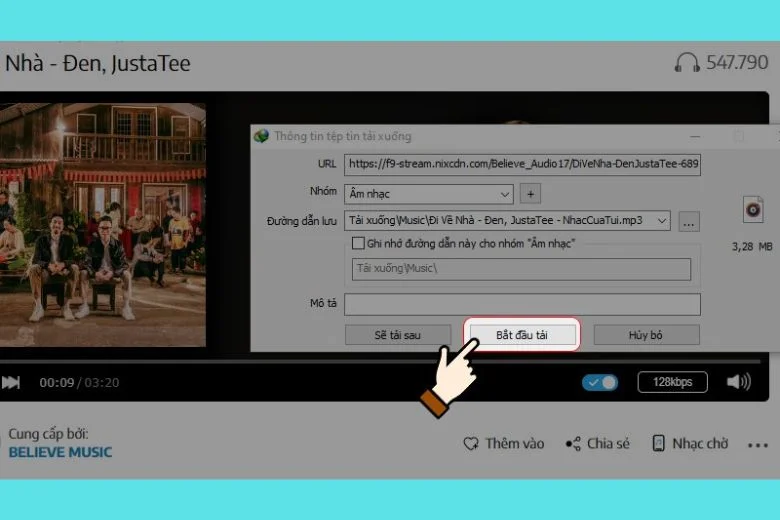
Task: Click the music file type icon
Action: tap(753, 209)
